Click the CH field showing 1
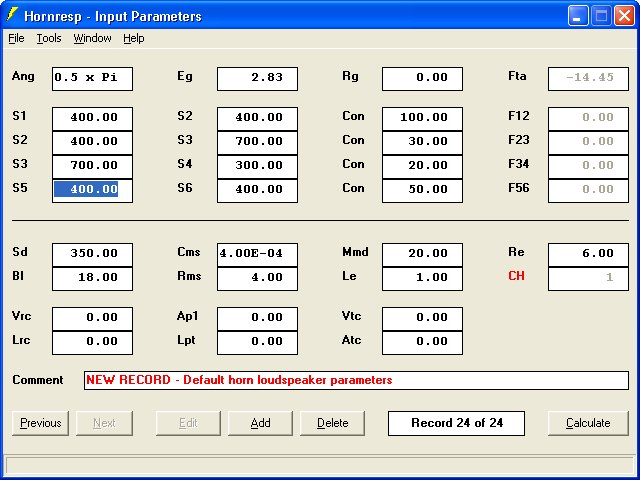Screen dimensions: 640x480 point(588,279)
